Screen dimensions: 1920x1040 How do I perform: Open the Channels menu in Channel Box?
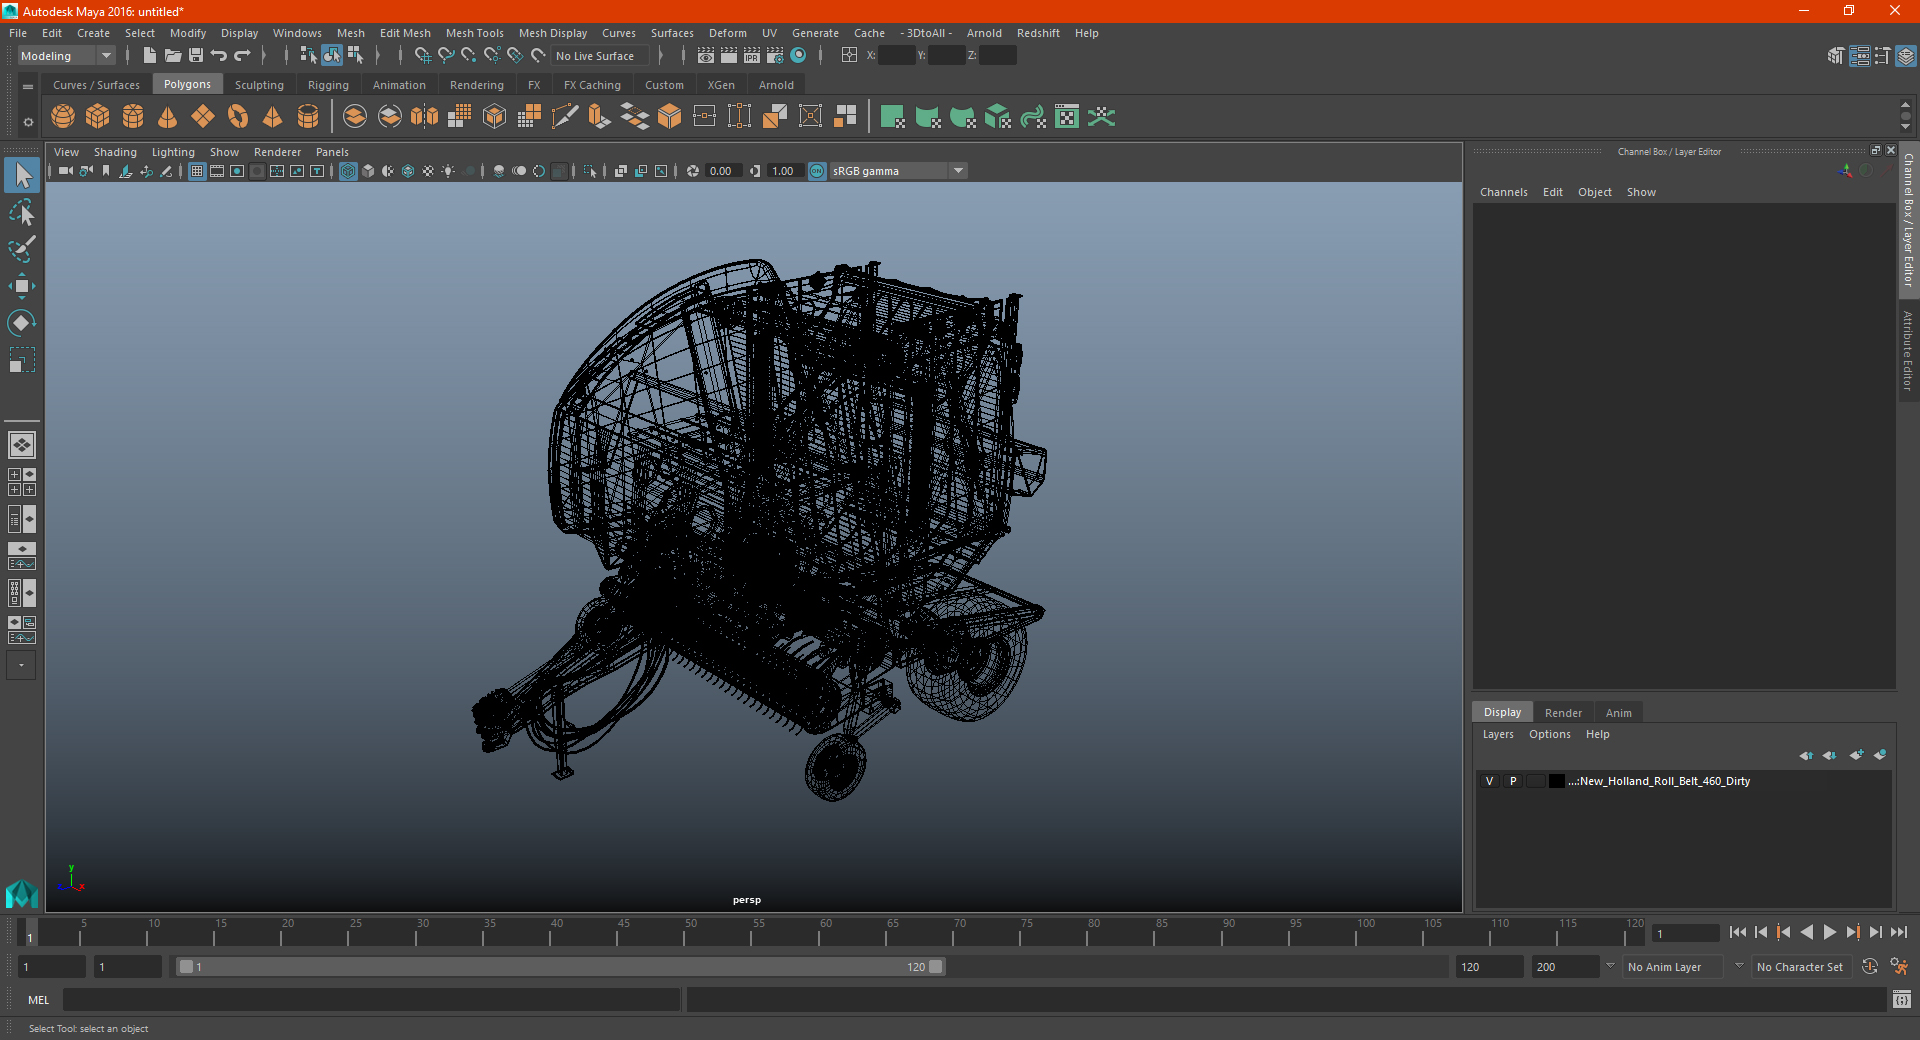tap(1503, 192)
